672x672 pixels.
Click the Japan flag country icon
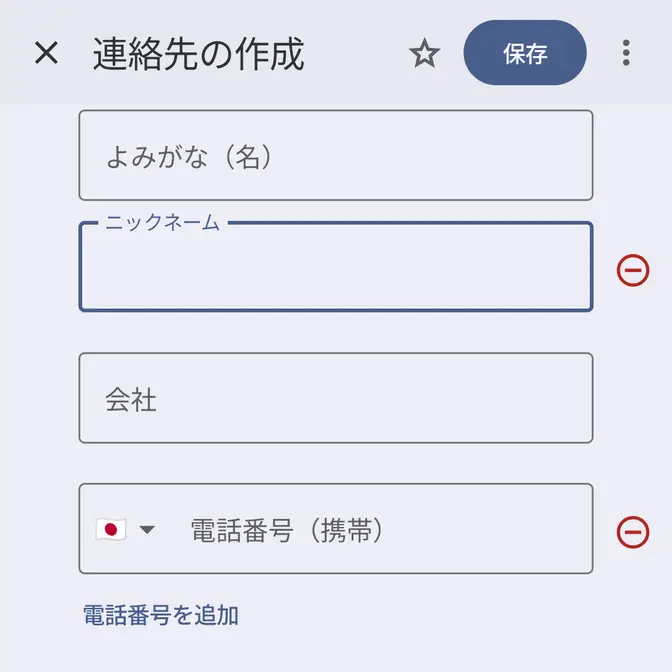click(x=111, y=530)
